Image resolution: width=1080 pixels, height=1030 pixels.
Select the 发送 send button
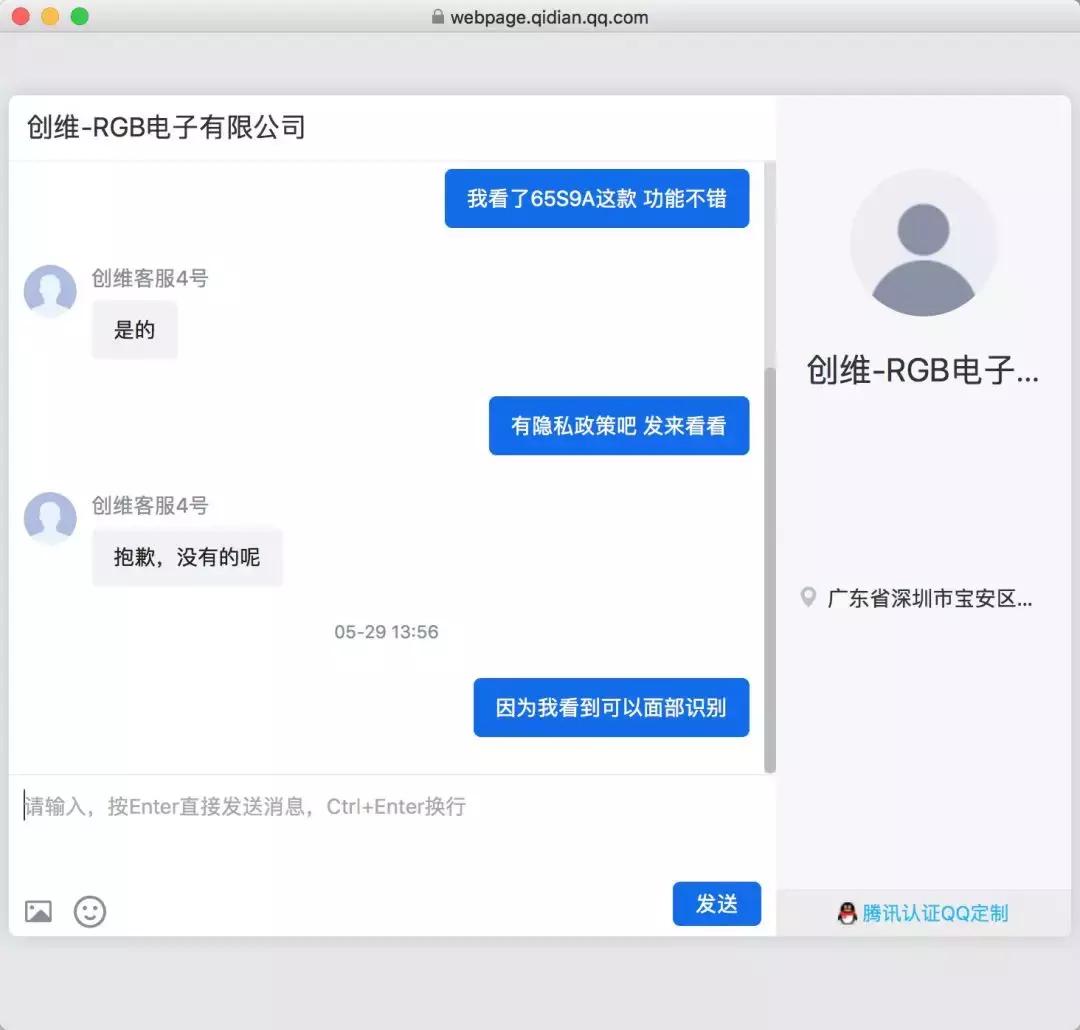pyautogui.click(x=716, y=904)
